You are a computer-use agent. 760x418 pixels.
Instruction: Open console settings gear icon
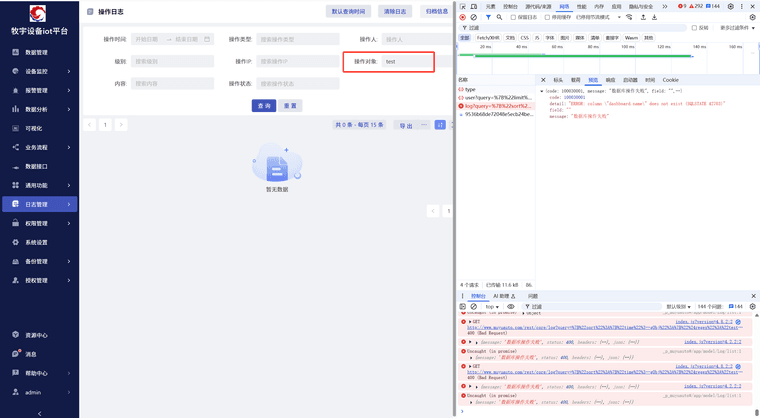(x=752, y=306)
